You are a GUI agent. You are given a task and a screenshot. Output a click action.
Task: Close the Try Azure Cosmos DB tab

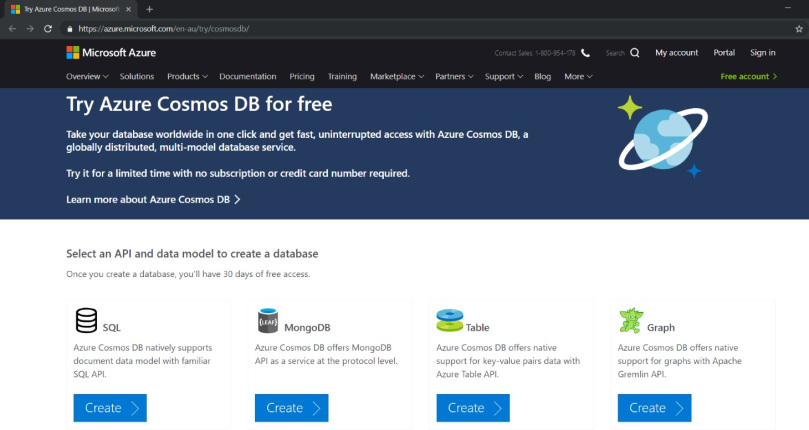tap(128, 9)
